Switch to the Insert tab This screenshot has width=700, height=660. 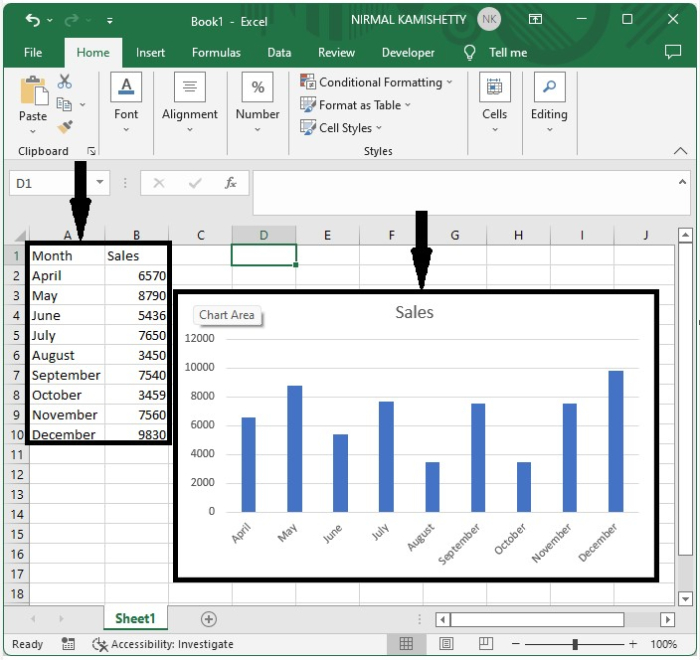point(150,53)
